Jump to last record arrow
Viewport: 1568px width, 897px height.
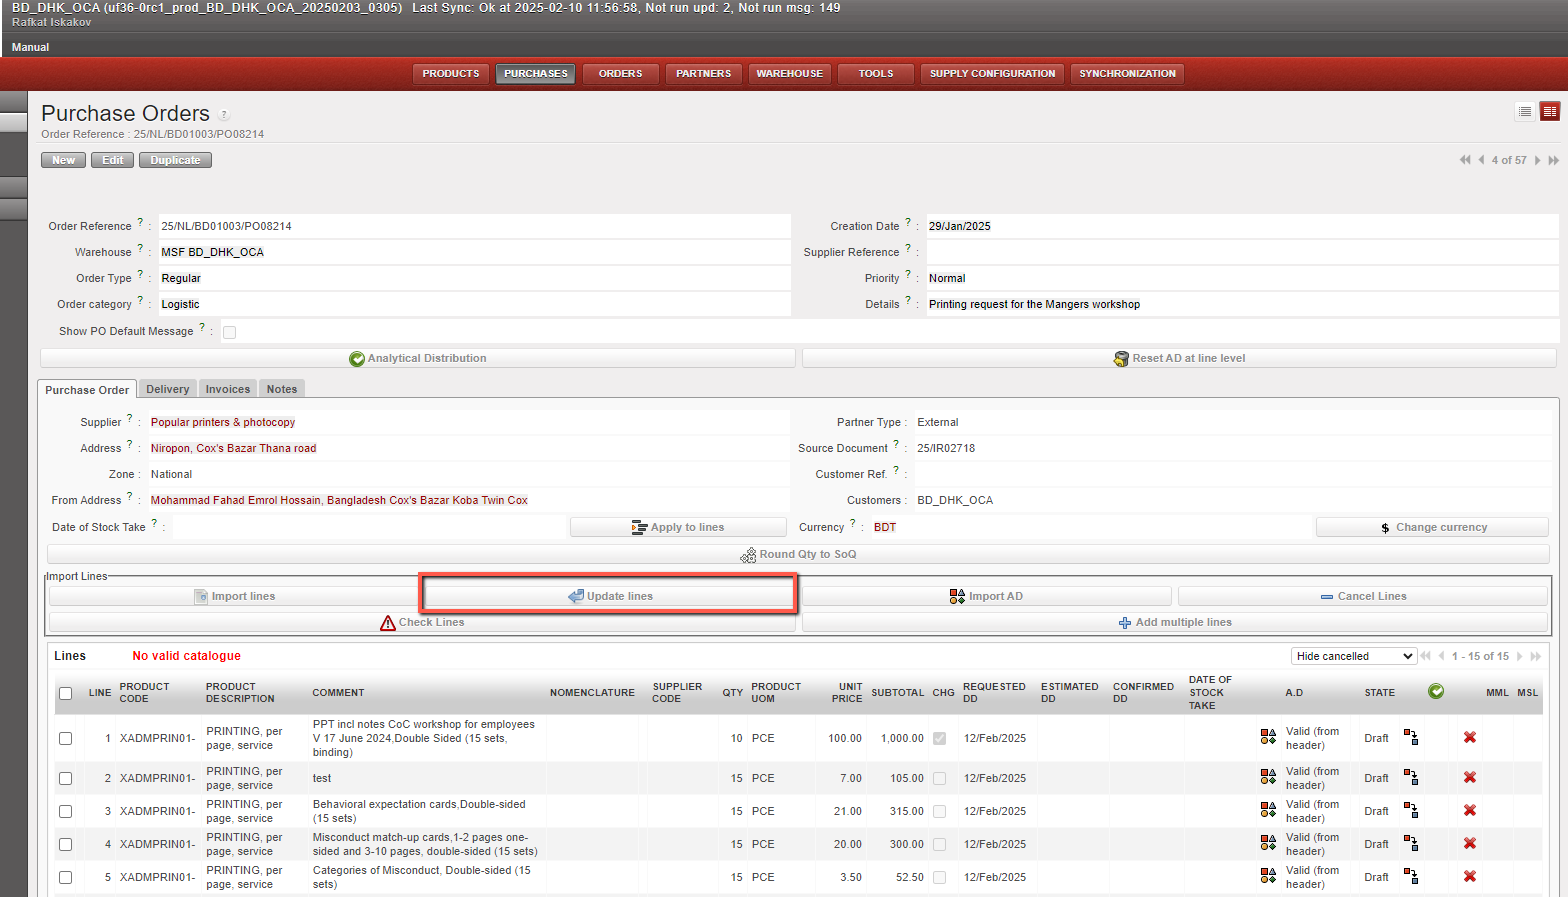[x=1553, y=160]
